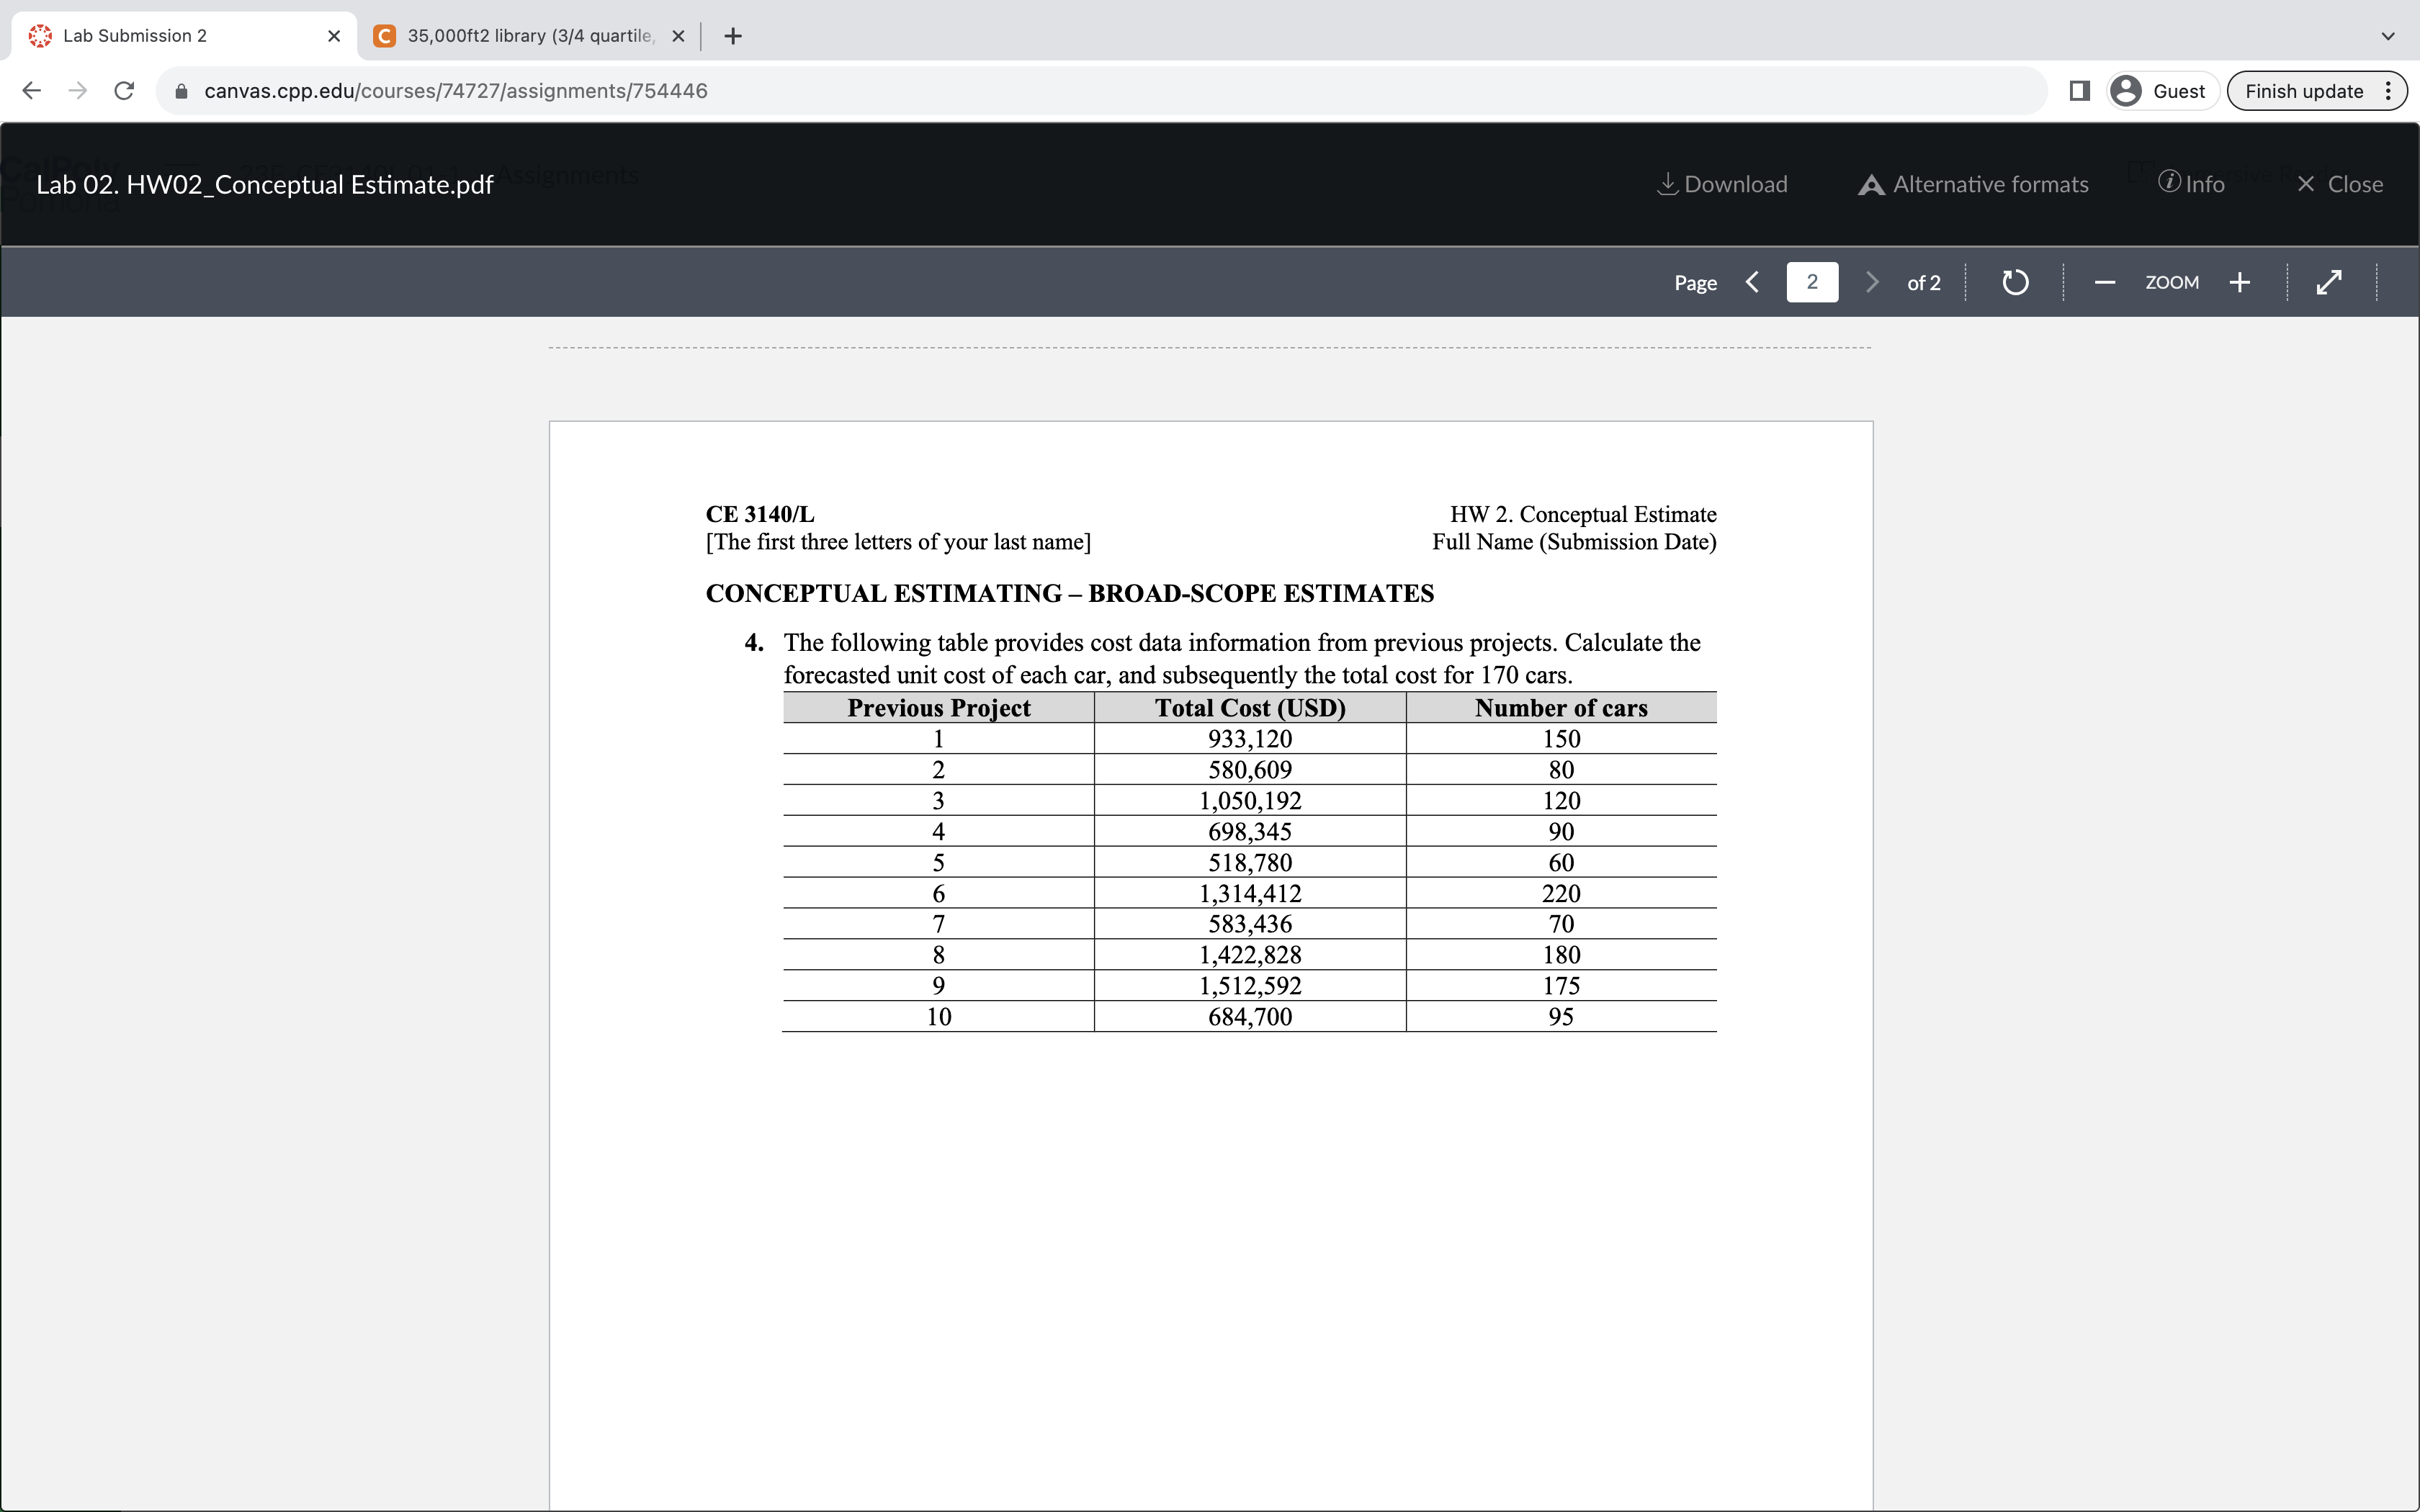Viewport: 2420px width, 1512px height.
Task: Zoom in on the PDF
Action: click(2240, 282)
